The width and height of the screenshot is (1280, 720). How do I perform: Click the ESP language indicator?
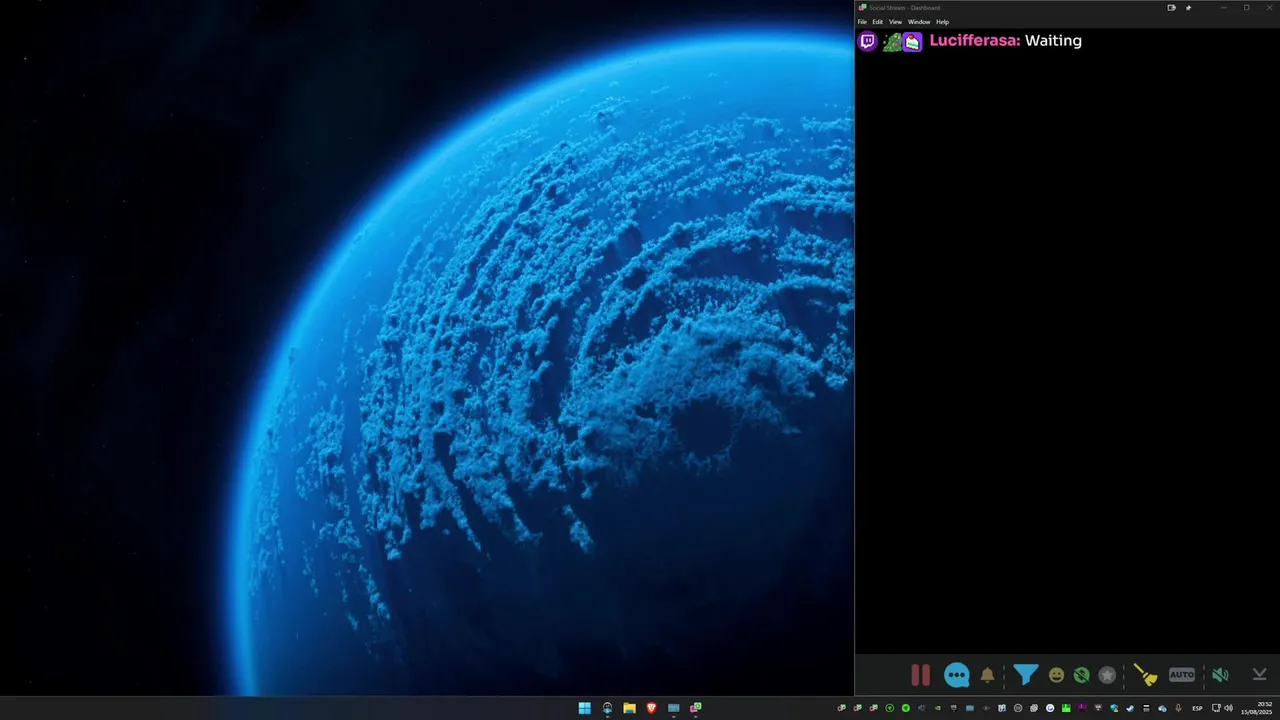(x=1197, y=708)
